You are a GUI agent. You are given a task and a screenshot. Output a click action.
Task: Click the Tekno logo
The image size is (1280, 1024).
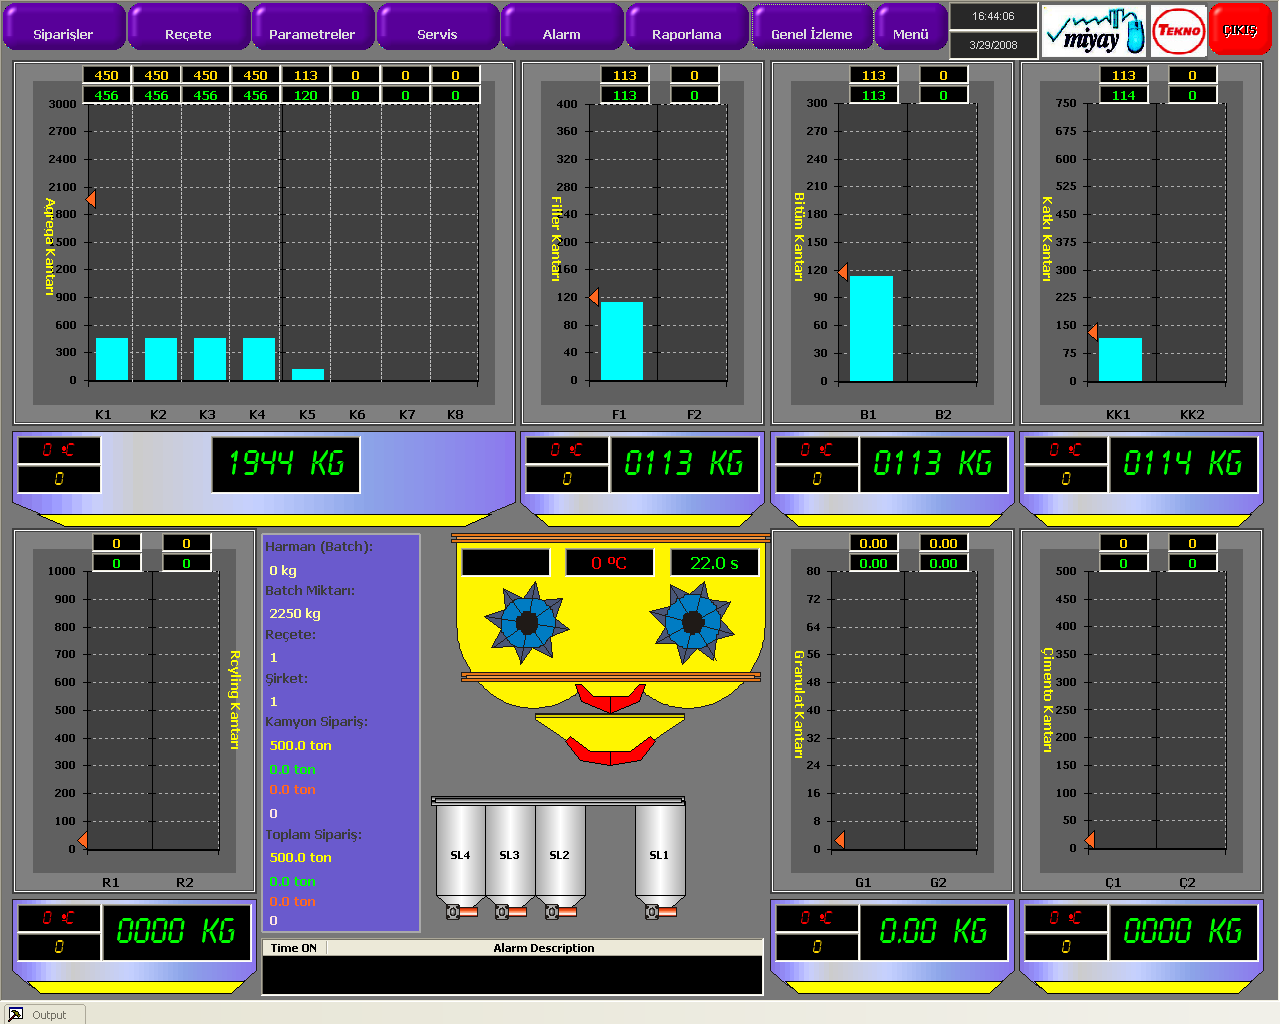pyautogui.click(x=1178, y=31)
